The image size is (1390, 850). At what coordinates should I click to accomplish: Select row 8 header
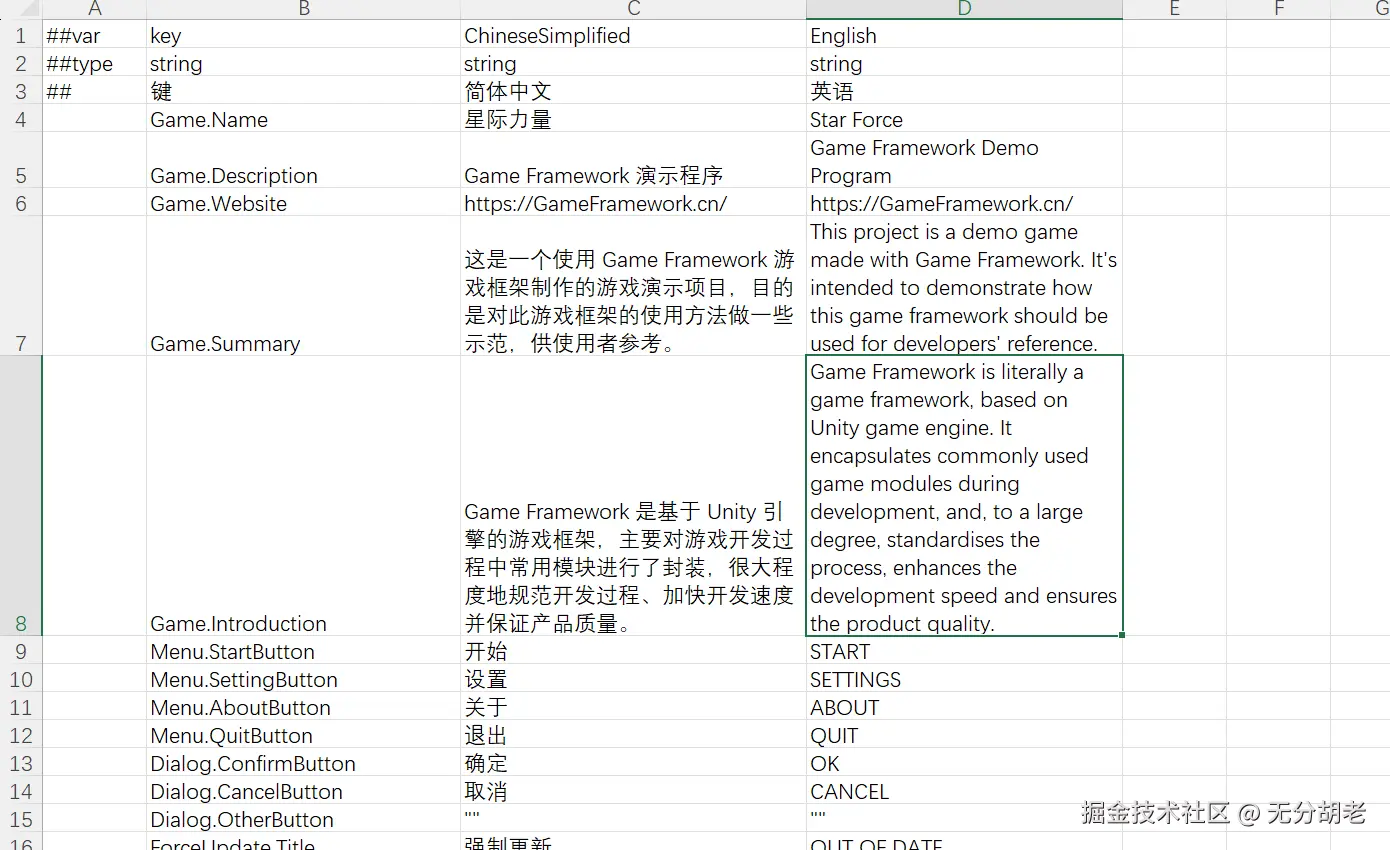[21, 496]
